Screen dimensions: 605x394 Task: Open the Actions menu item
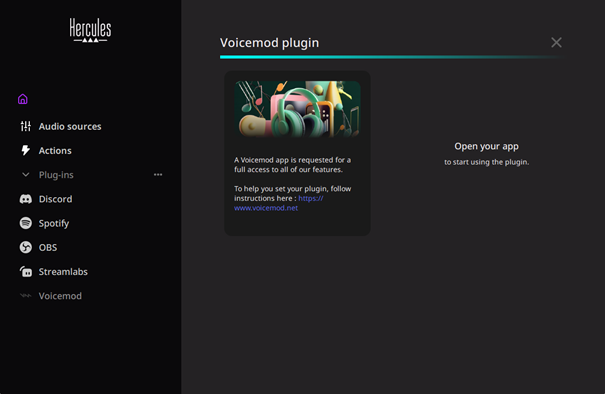(55, 151)
